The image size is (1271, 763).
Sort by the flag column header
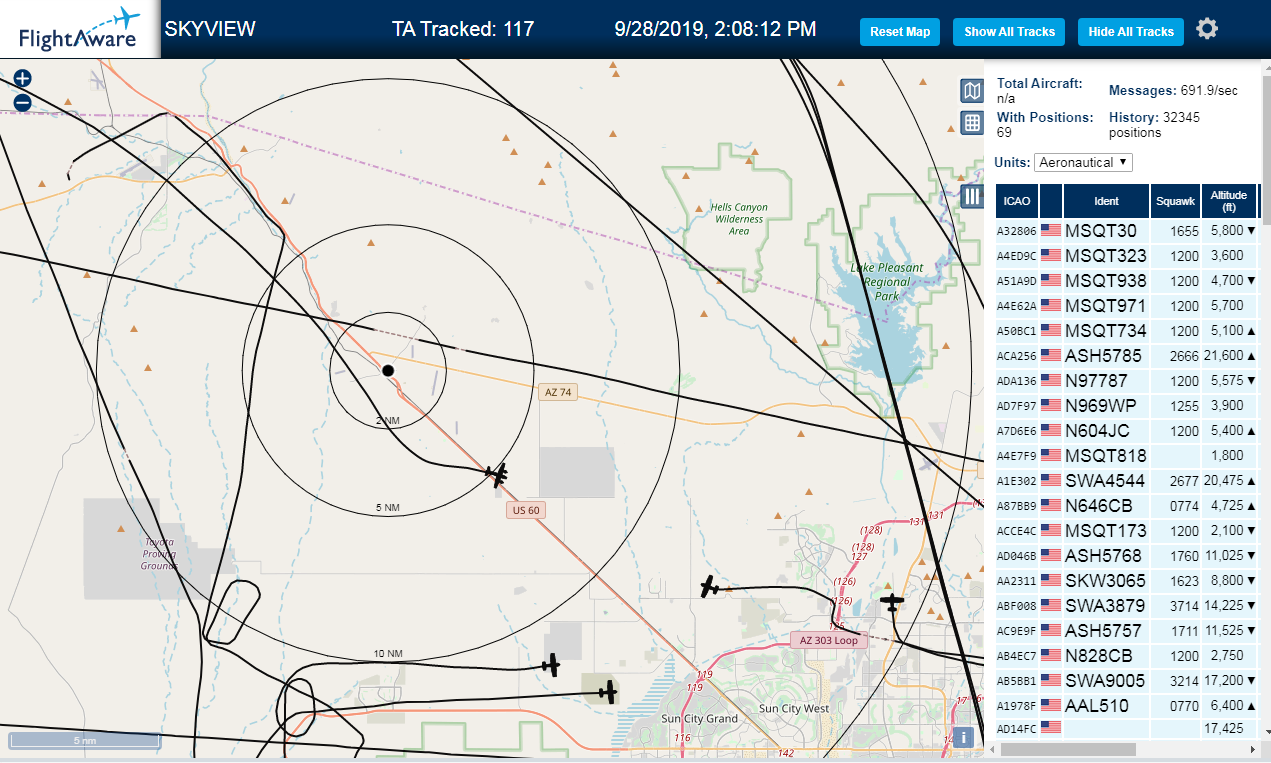[1051, 201]
